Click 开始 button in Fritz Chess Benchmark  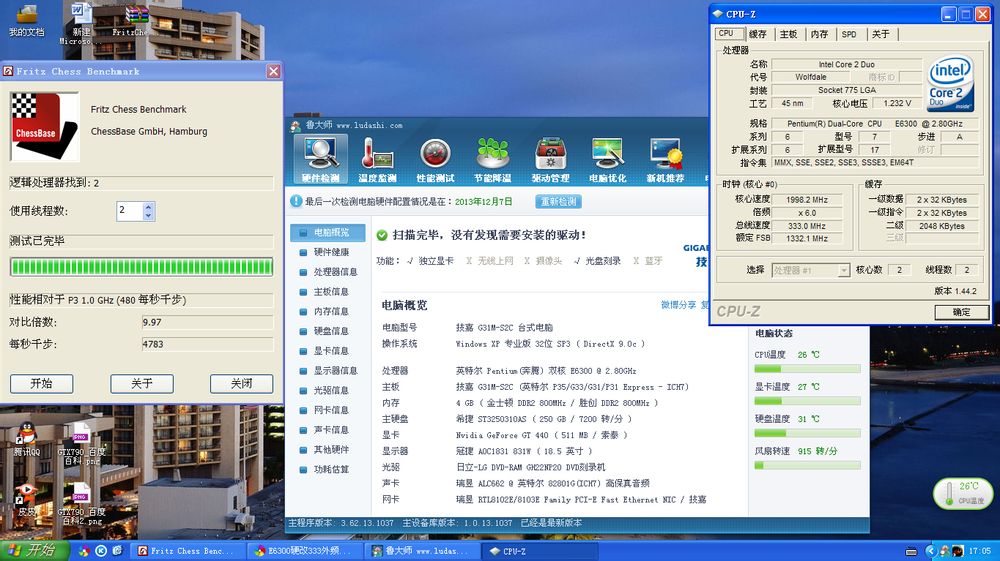click(x=41, y=384)
